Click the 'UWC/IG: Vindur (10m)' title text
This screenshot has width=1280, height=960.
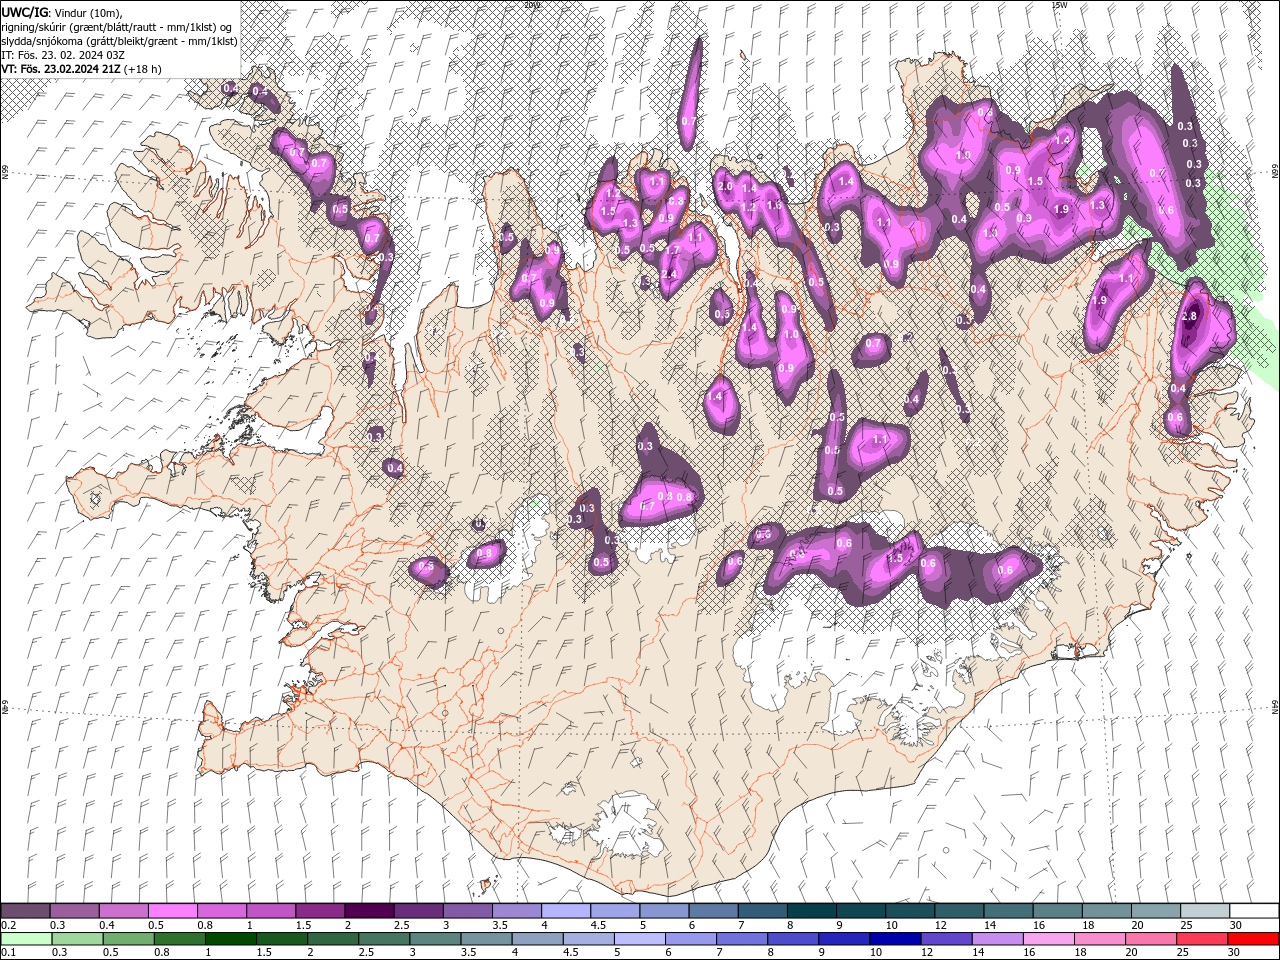[61, 12]
